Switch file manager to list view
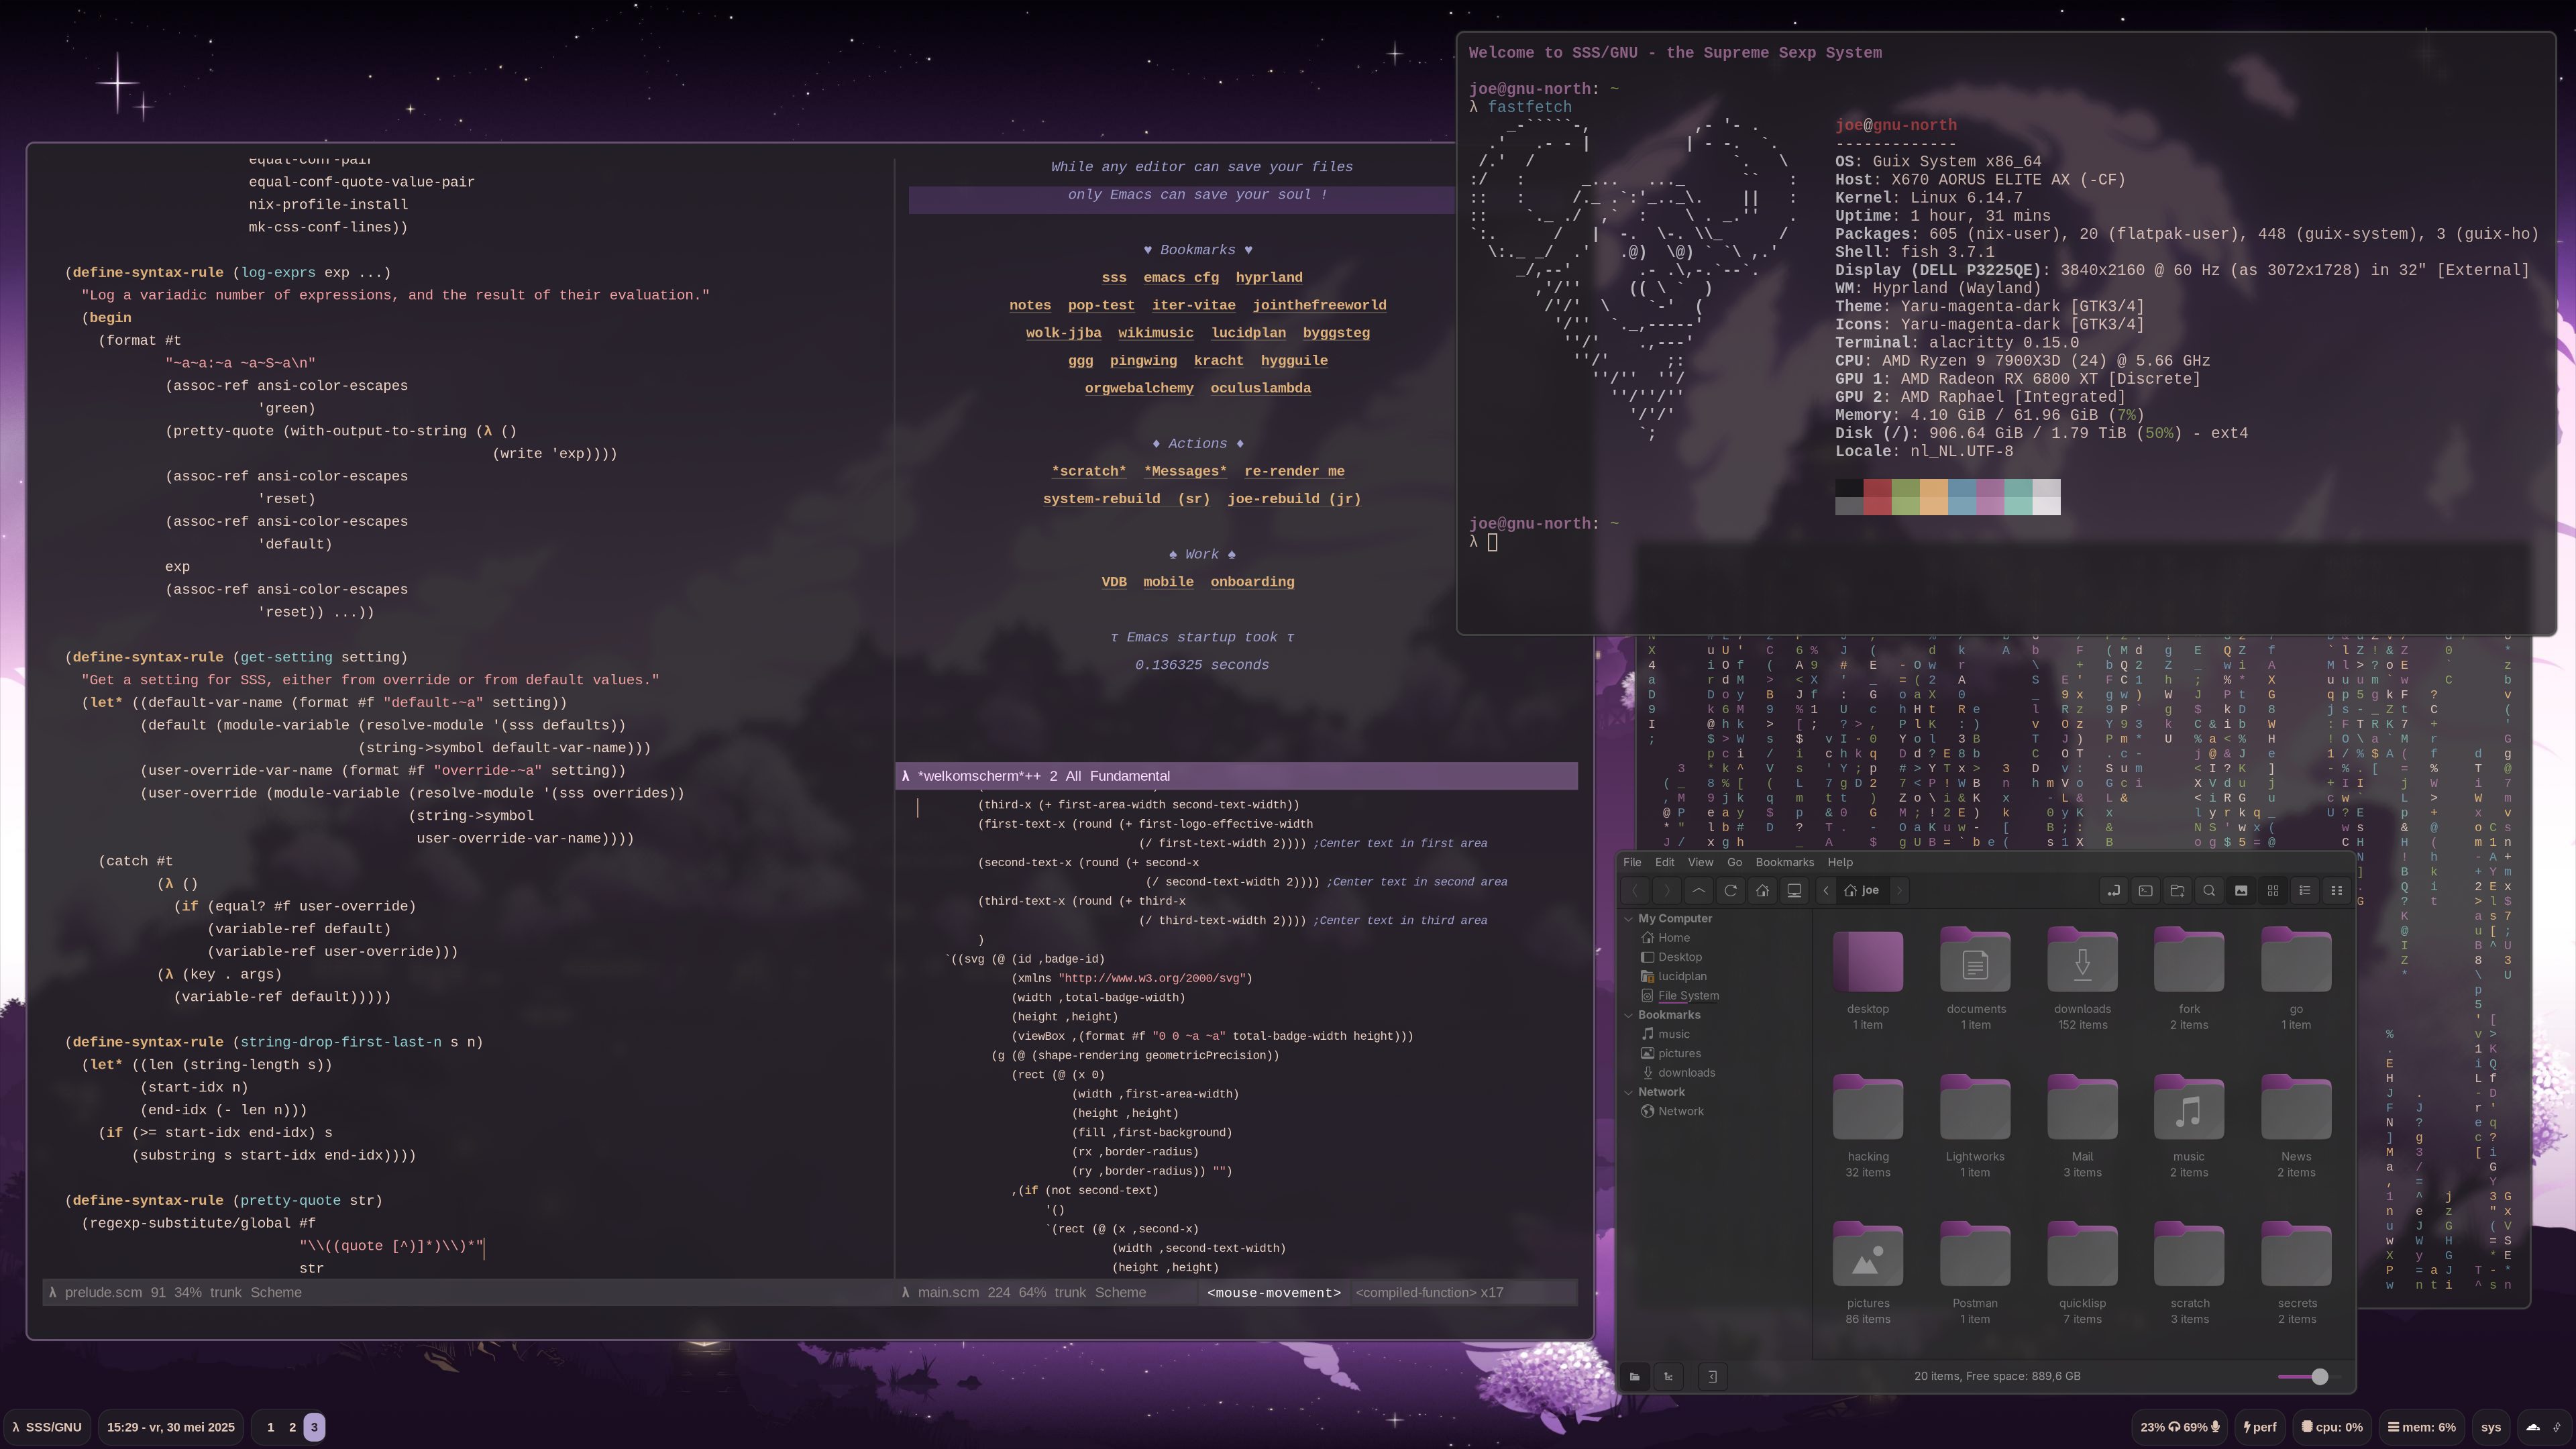This screenshot has width=2576, height=1449. pyautogui.click(x=2305, y=890)
